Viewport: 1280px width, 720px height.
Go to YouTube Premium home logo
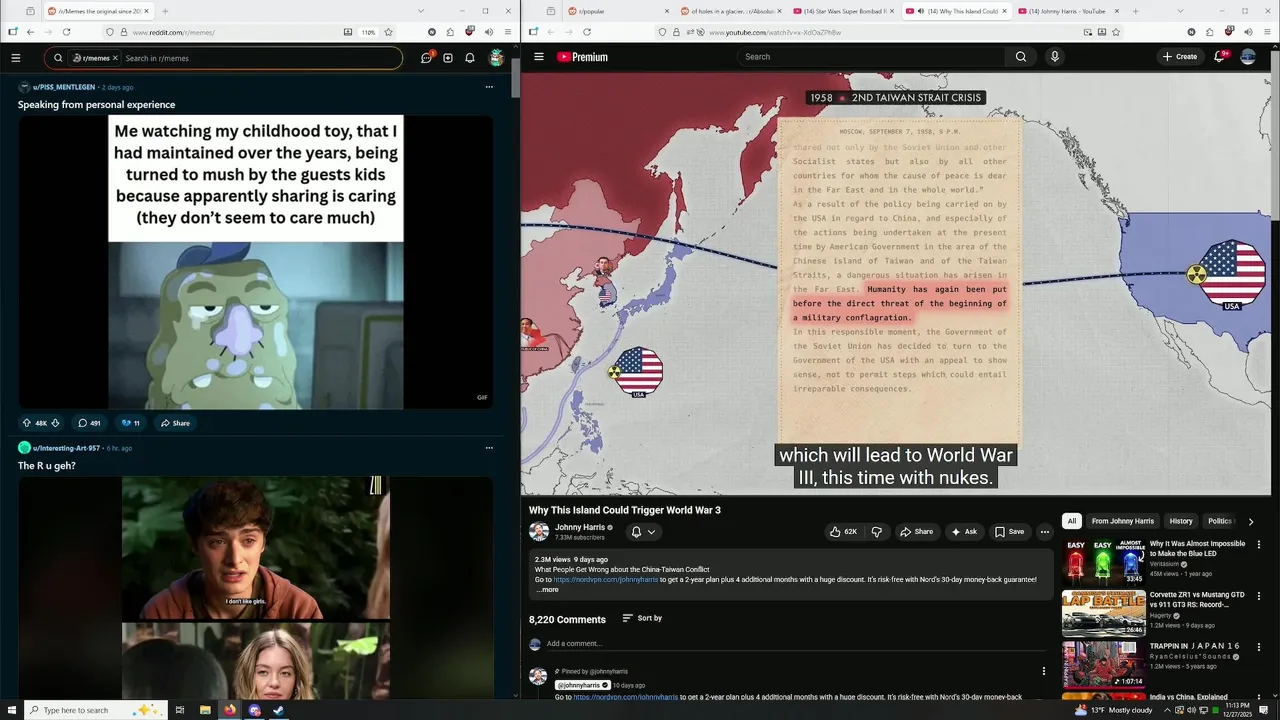(583, 57)
